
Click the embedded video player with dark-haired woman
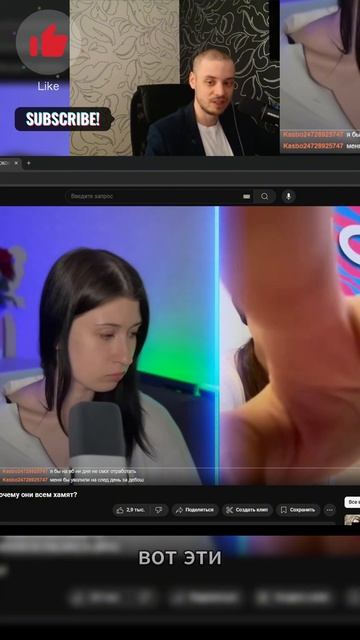click(x=180, y=345)
